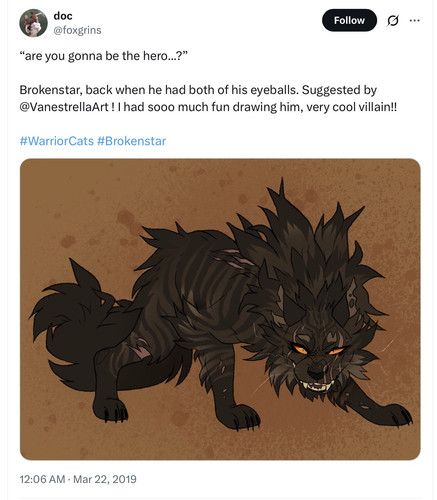Open the @VanestrellaArt mention
The height and width of the screenshot is (500, 437).
click(x=64, y=107)
